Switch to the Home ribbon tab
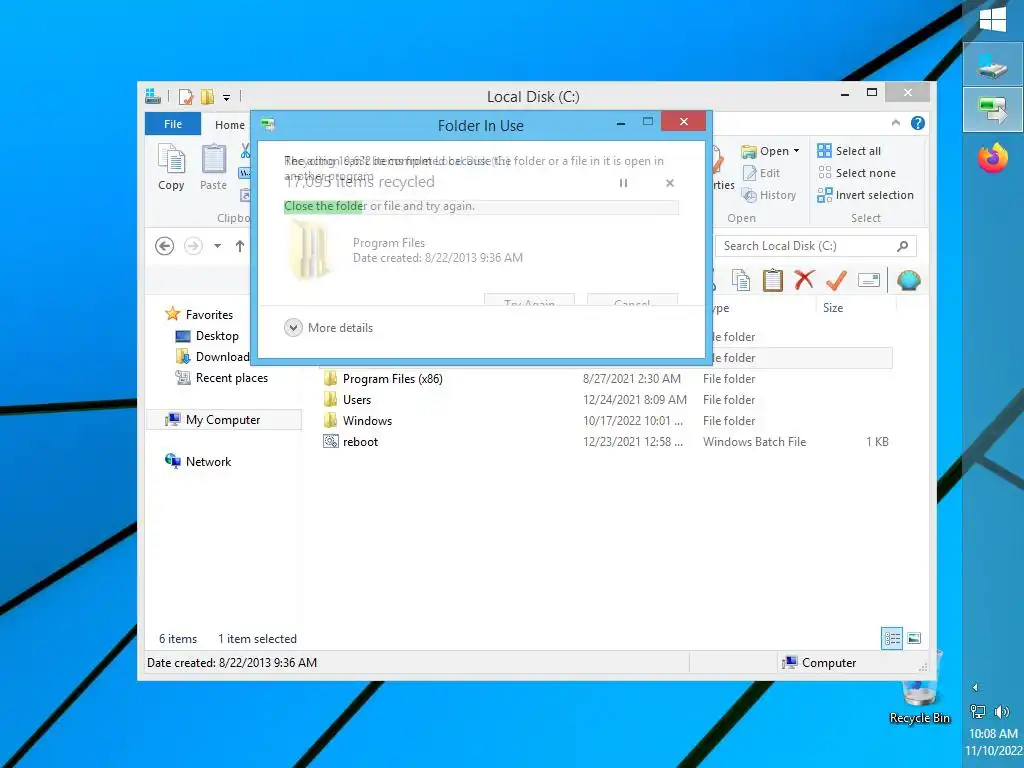This screenshot has width=1024, height=768. [230, 125]
